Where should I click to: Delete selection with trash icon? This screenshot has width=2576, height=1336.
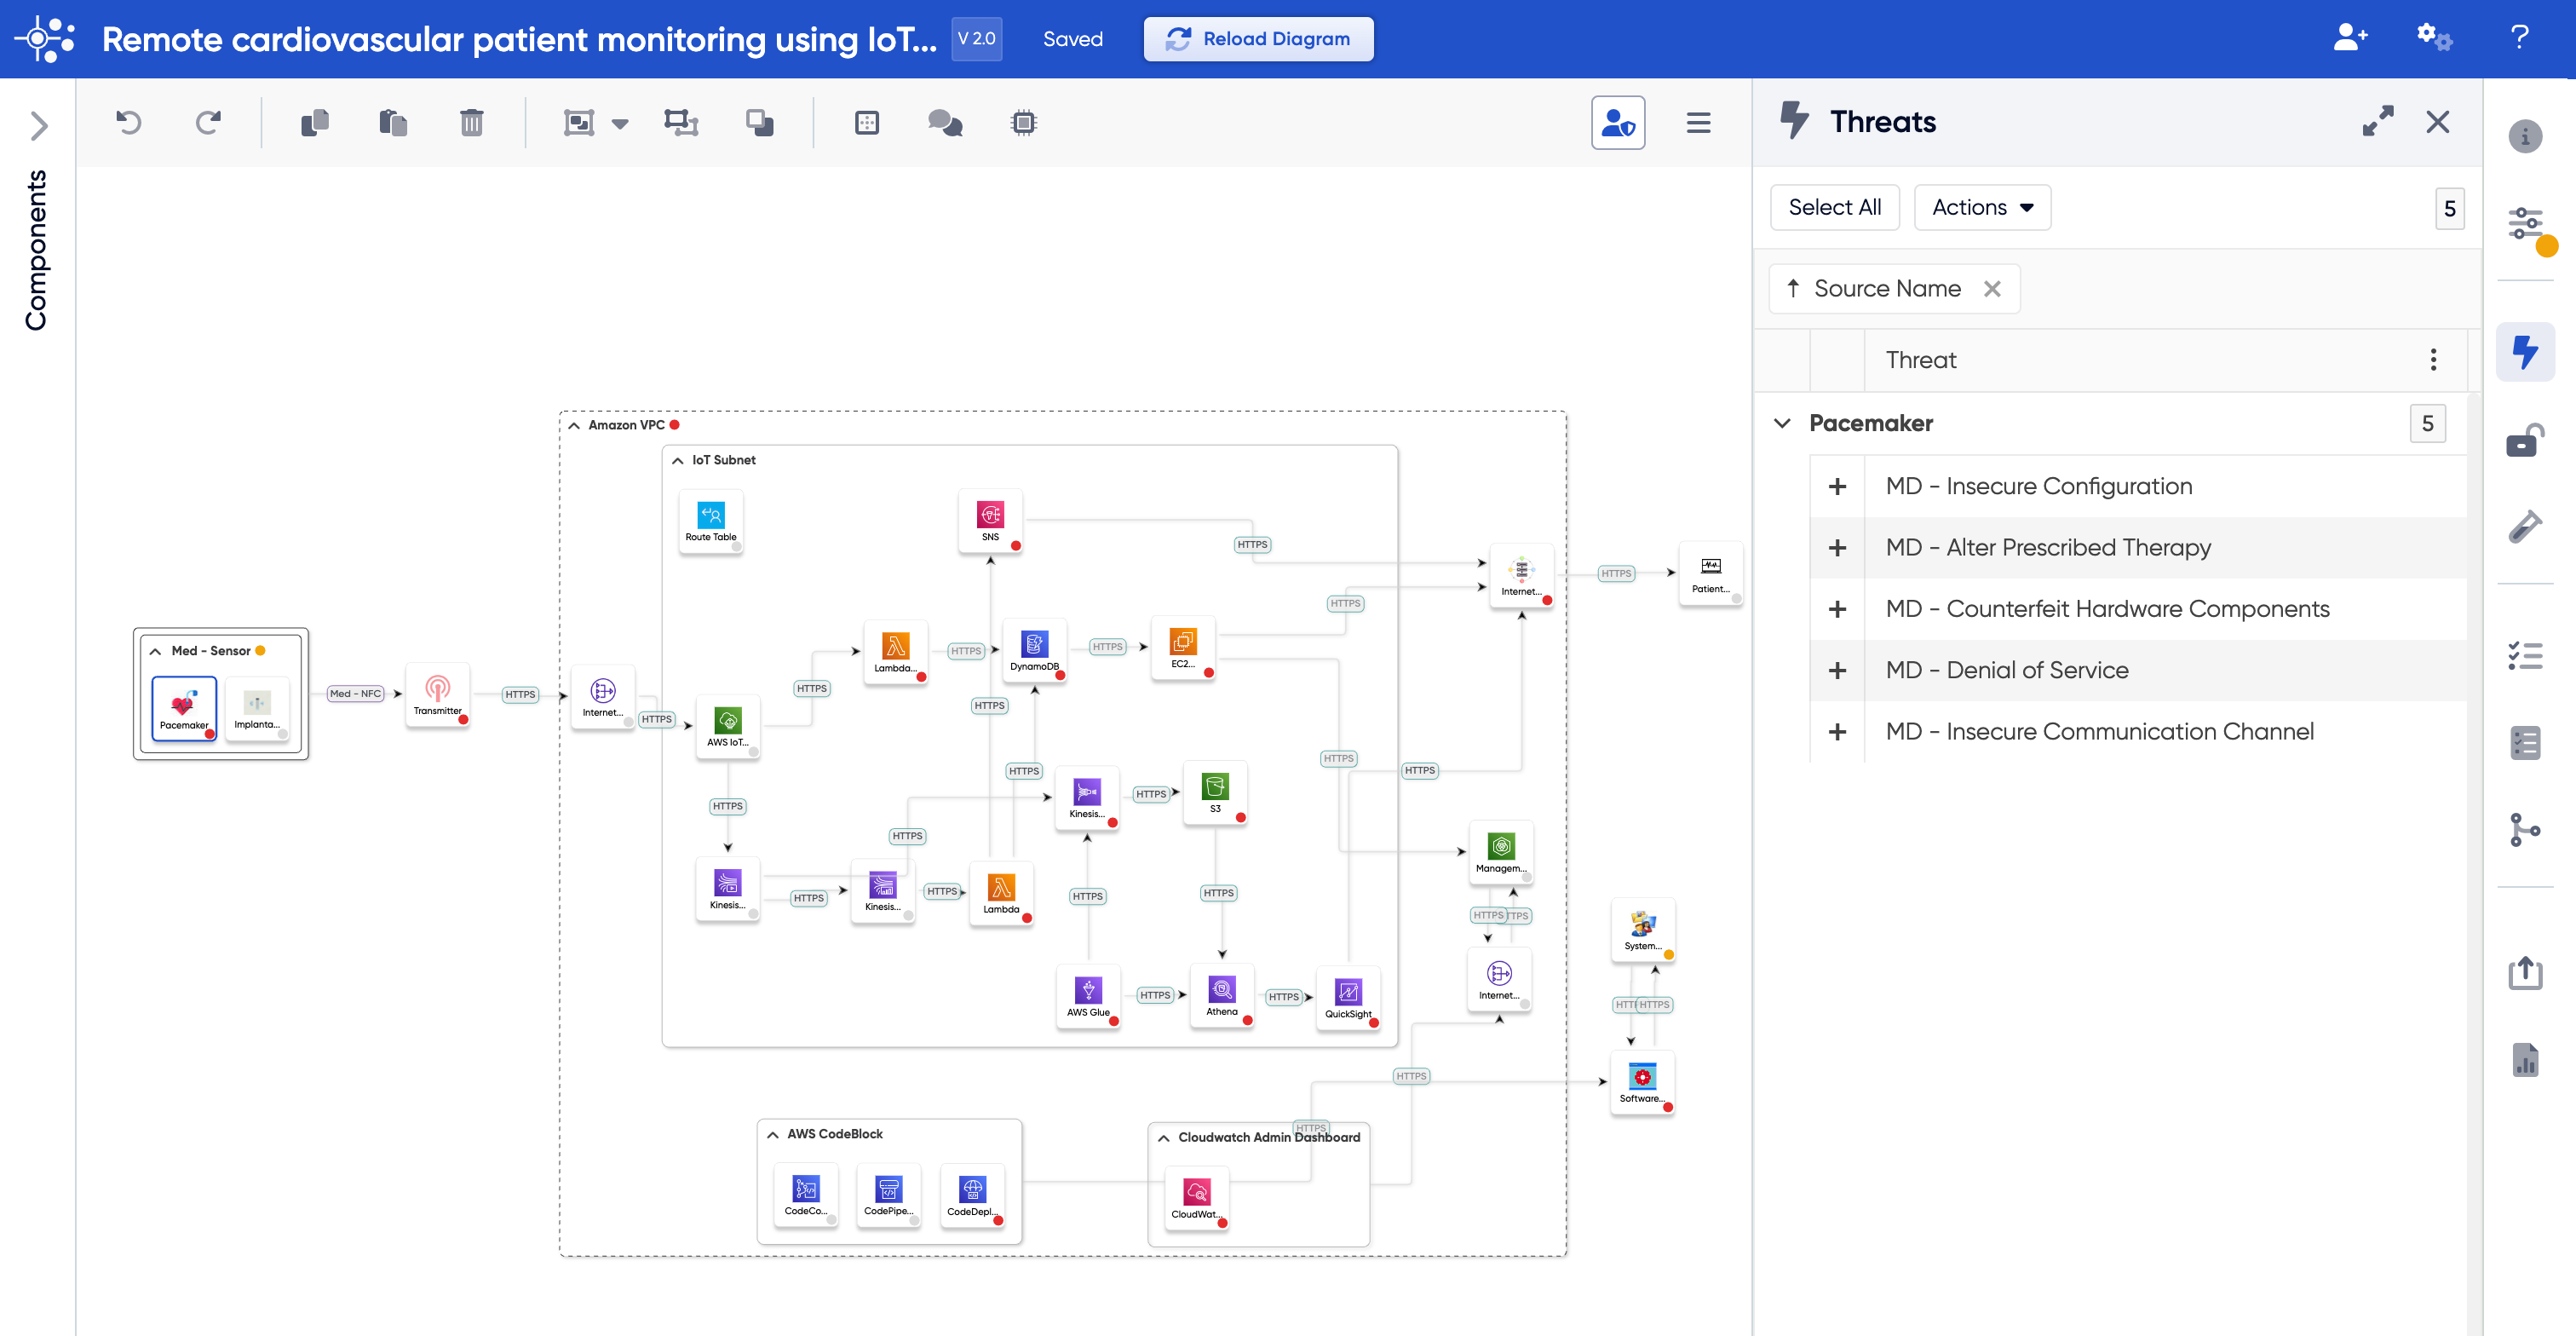tap(471, 123)
